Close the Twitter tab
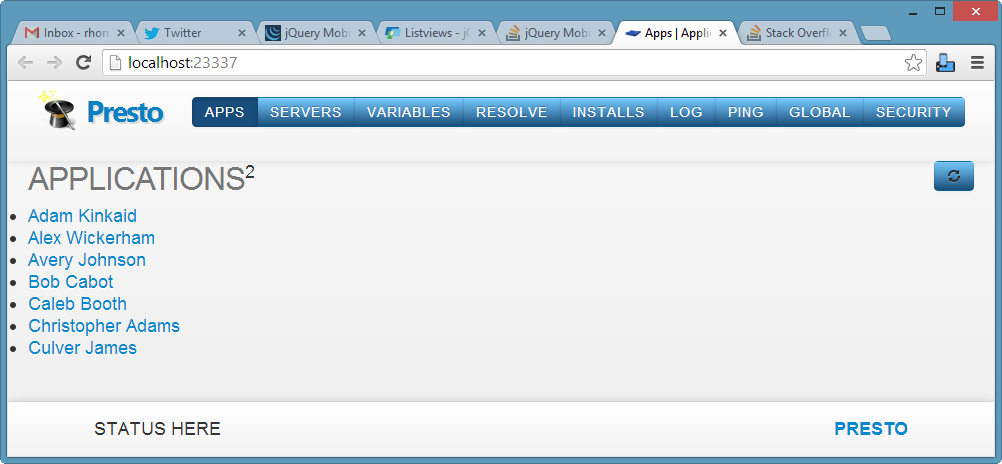The height and width of the screenshot is (464, 1002). [x=242, y=33]
